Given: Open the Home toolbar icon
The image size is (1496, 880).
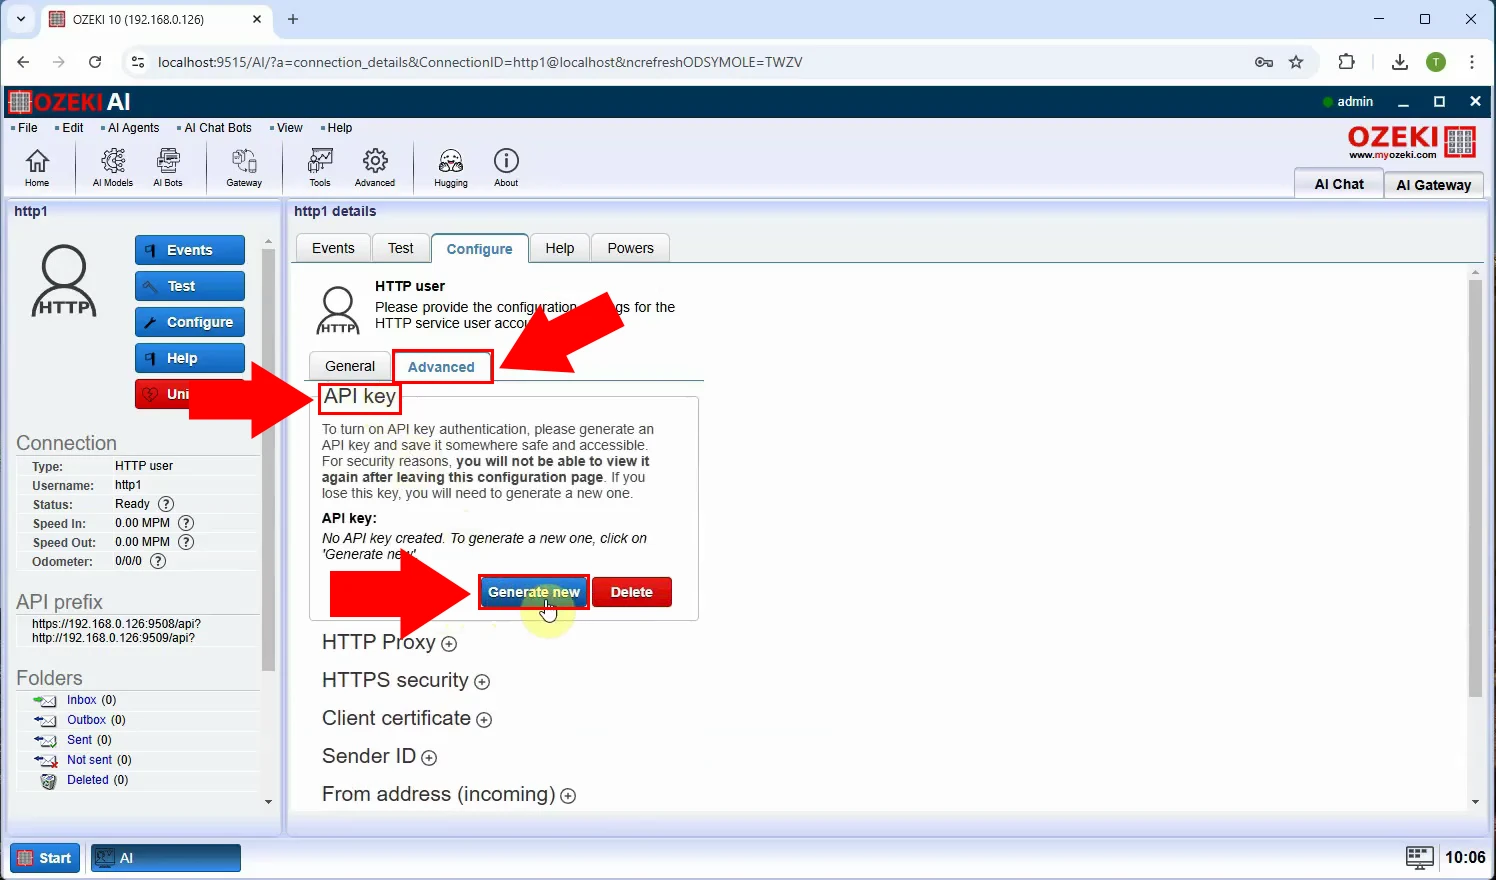Looking at the screenshot, I should 37,167.
